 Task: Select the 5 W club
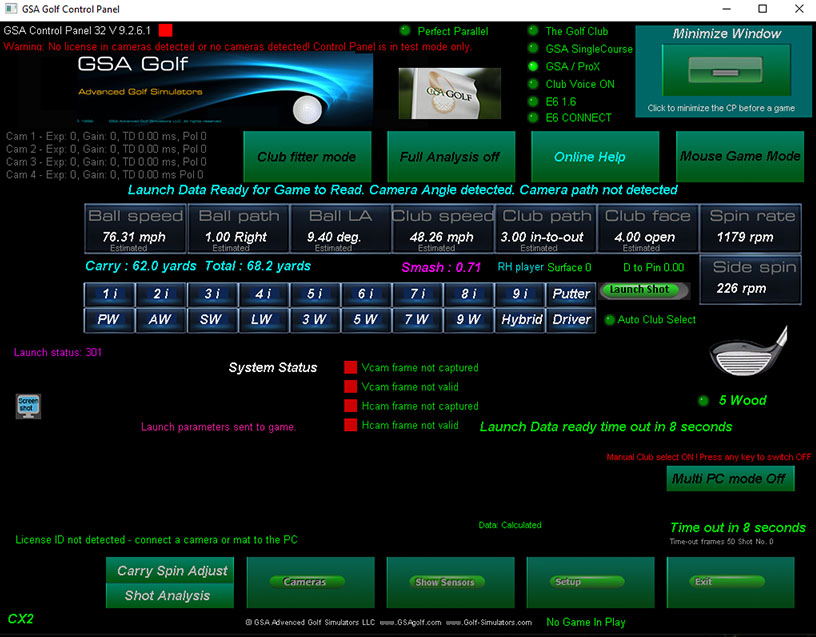click(365, 320)
